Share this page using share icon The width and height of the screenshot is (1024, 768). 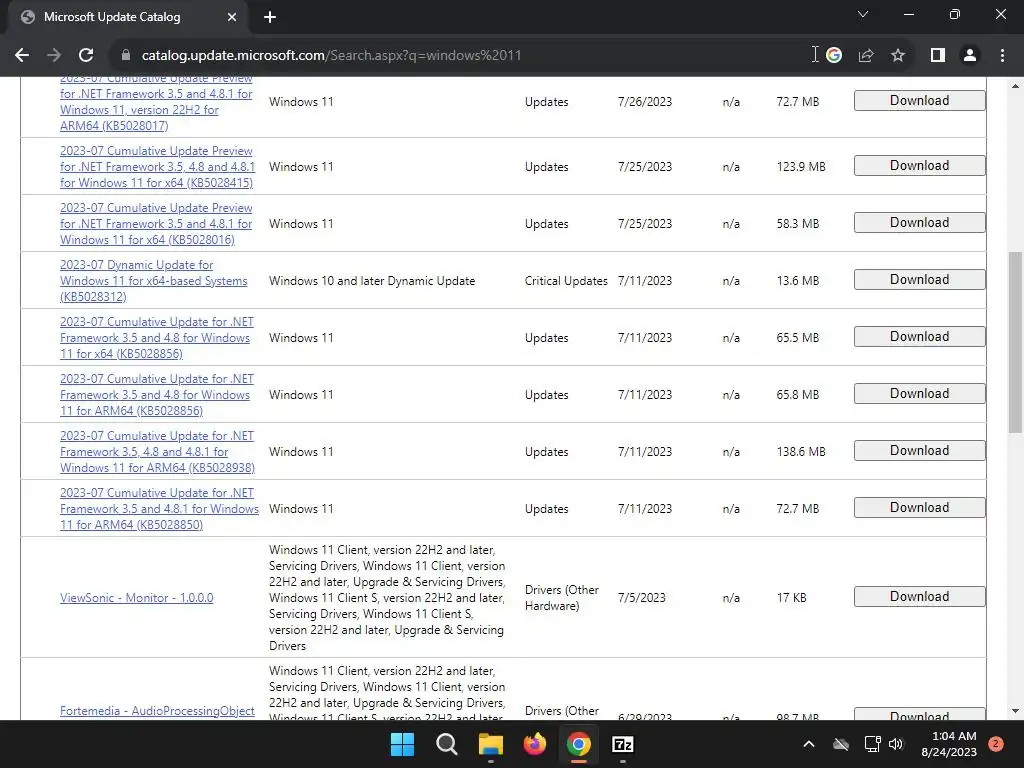[x=866, y=56]
